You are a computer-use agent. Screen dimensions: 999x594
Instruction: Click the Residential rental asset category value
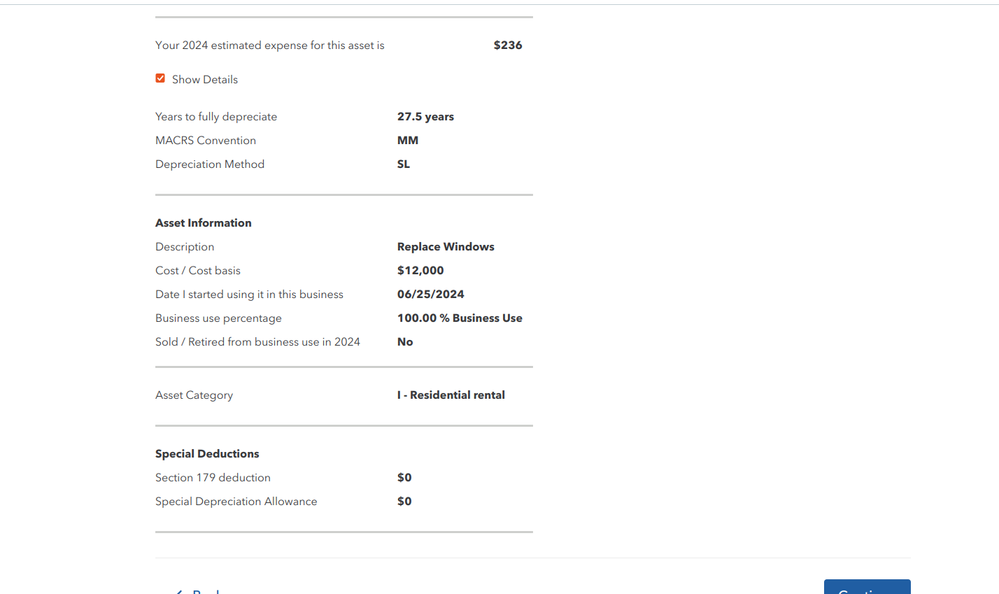tap(451, 395)
